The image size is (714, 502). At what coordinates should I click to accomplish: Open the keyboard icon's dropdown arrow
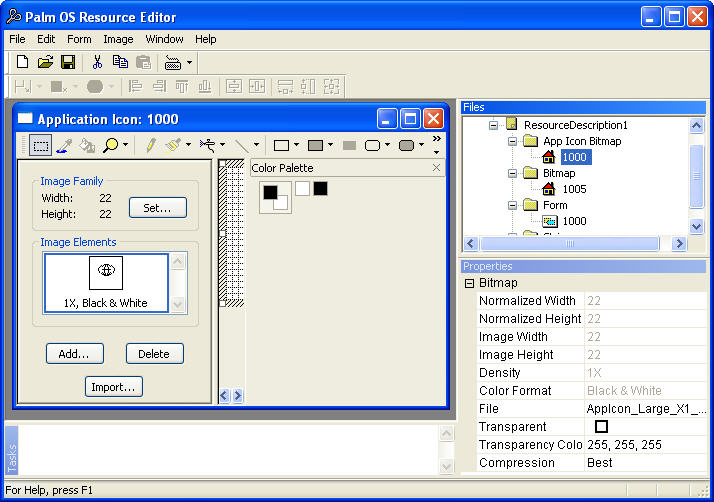pyautogui.click(x=189, y=62)
